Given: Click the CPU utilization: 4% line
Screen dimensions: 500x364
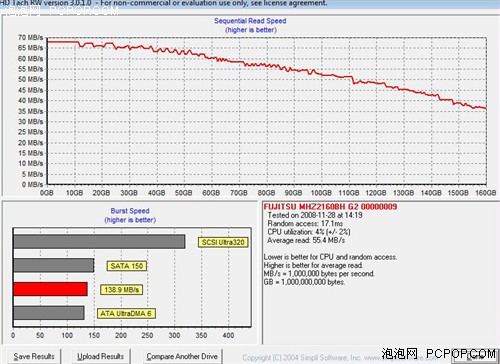Looking at the screenshot, I should (309, 232).
